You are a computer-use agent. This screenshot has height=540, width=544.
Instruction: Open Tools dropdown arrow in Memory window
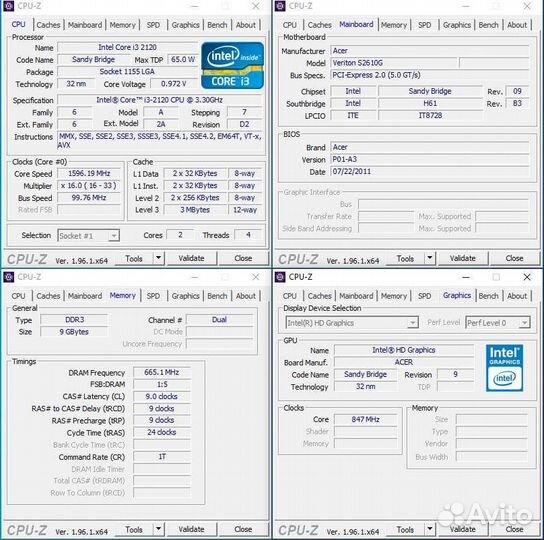tap(158, 529)
